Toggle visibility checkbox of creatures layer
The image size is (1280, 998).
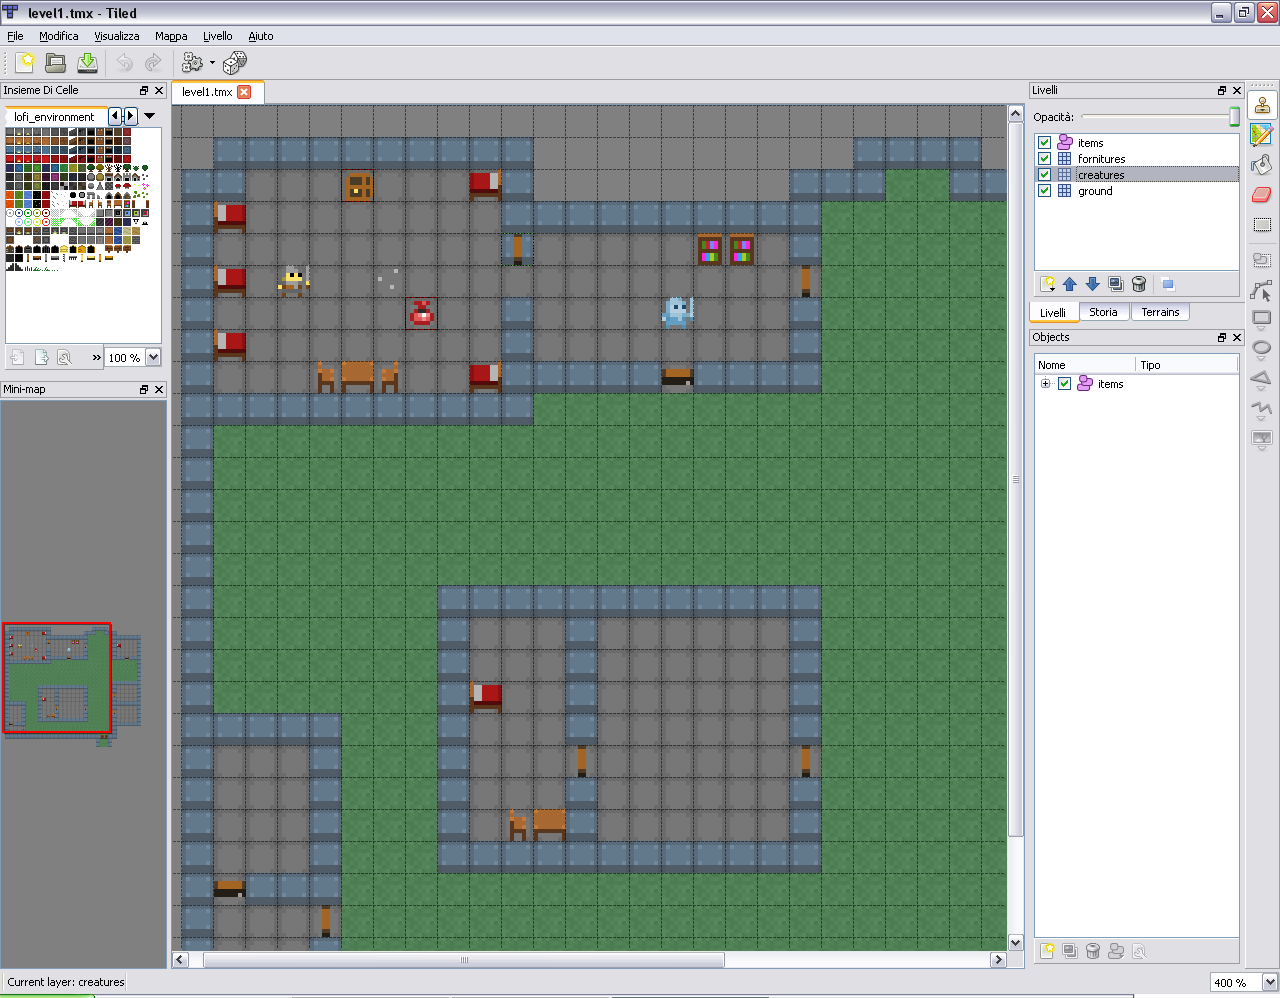coord(1044,175)
